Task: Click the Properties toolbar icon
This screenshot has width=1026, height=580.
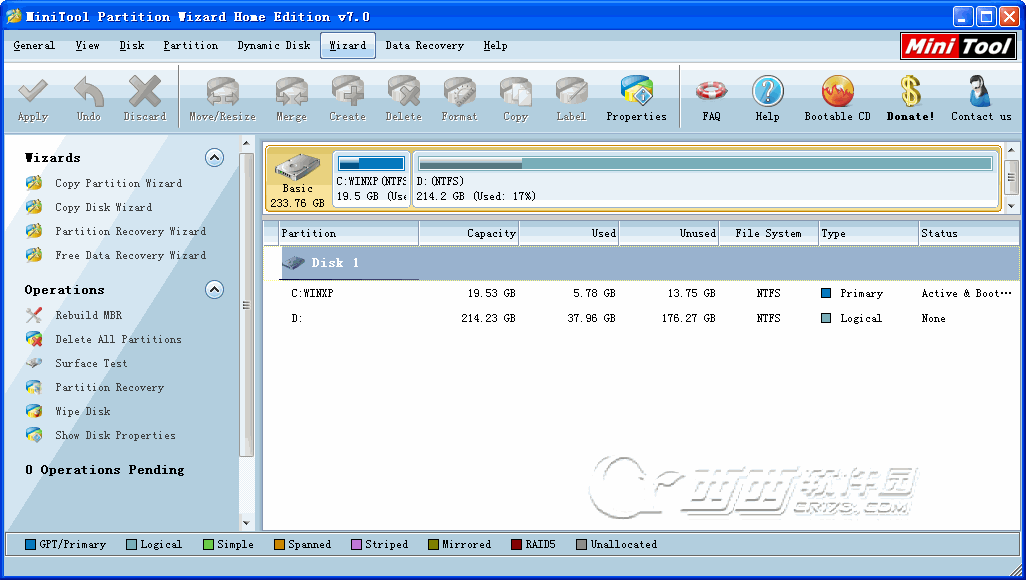Action: tap(636, 93)
